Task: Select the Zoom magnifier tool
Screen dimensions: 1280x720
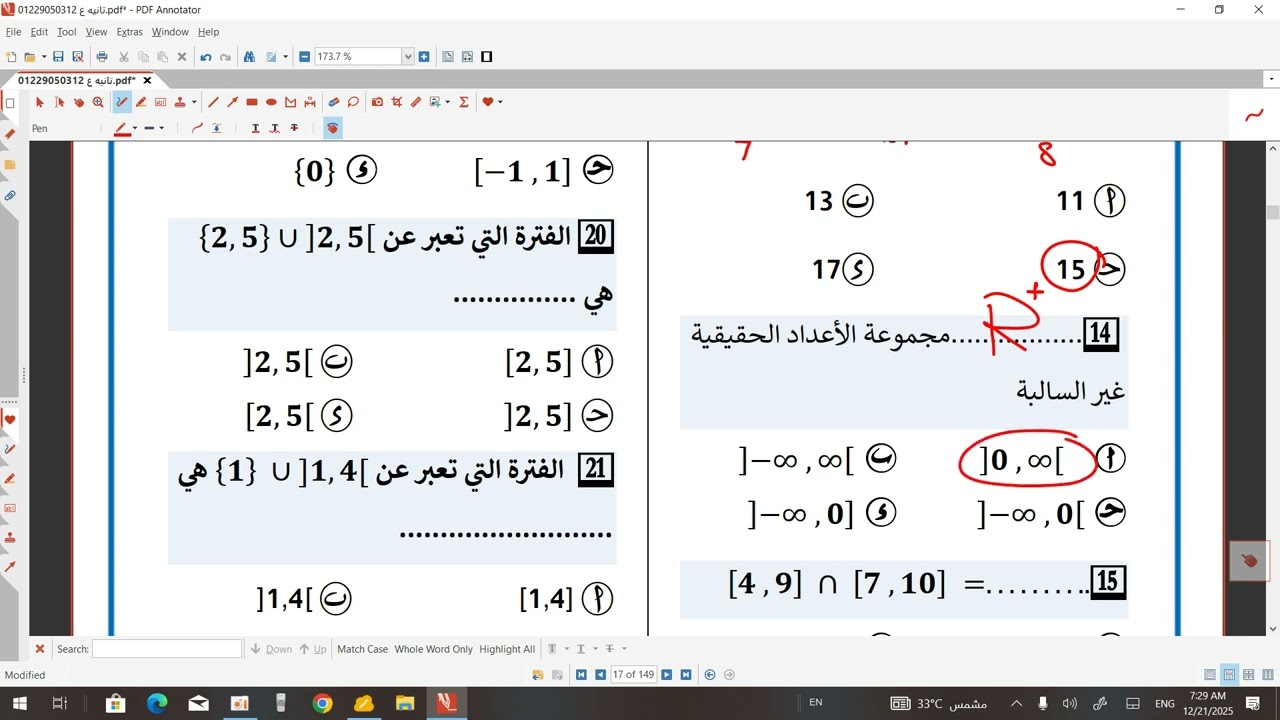Action: (x=98, y=102)
